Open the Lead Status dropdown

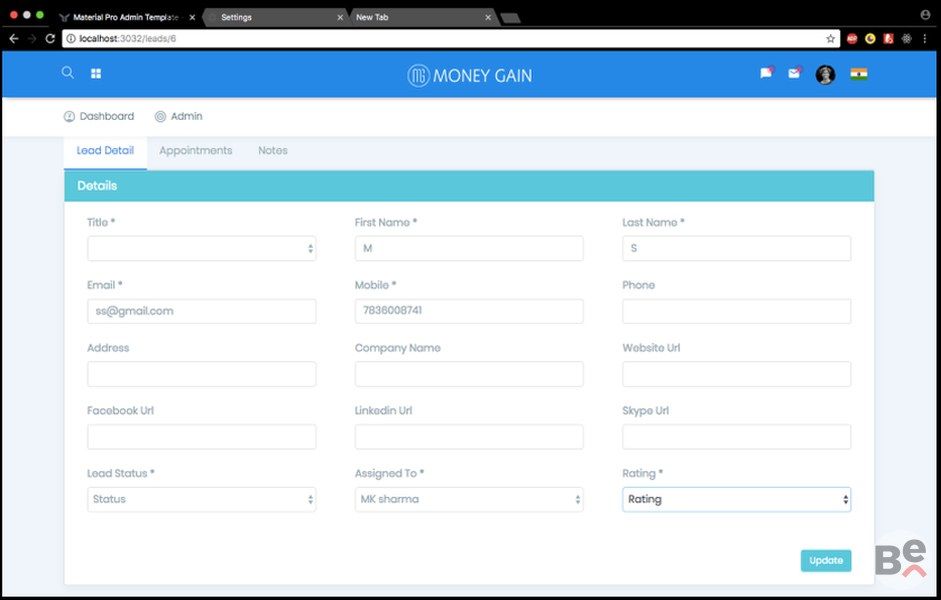[201, 499]
